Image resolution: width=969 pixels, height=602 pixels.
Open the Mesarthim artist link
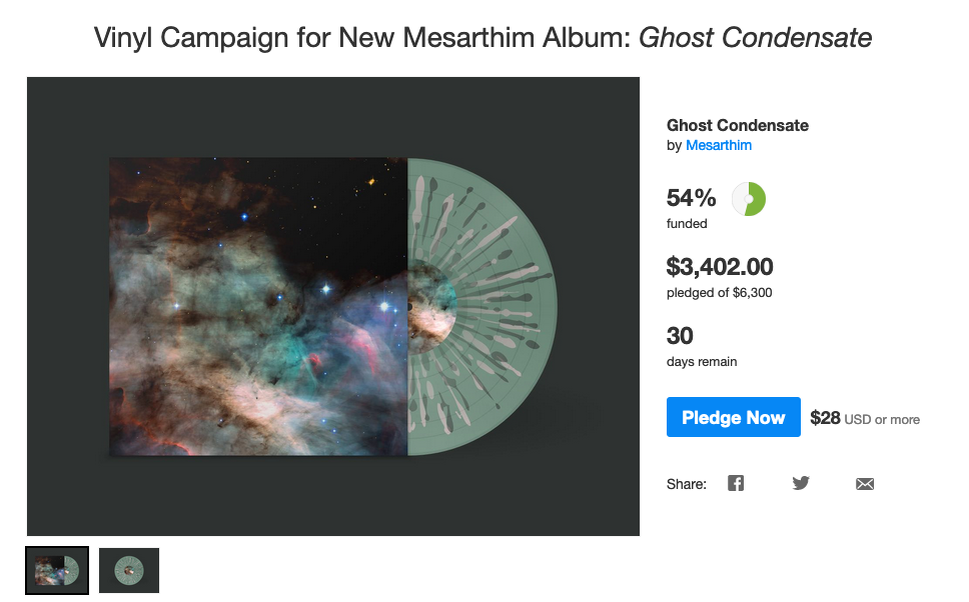pyautogui.click(x=719, y=145)
